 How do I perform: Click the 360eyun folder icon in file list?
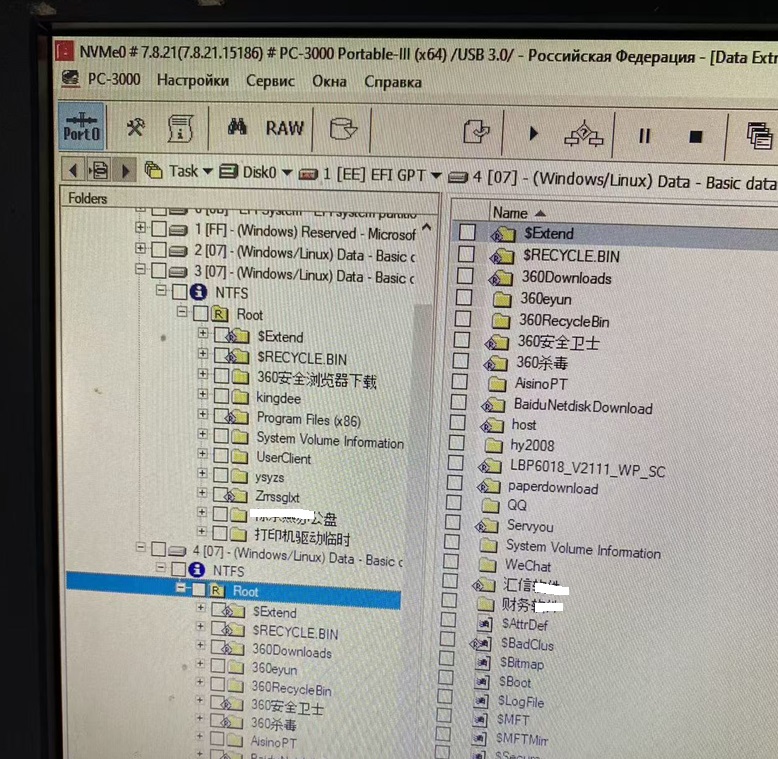coord(502,299)
